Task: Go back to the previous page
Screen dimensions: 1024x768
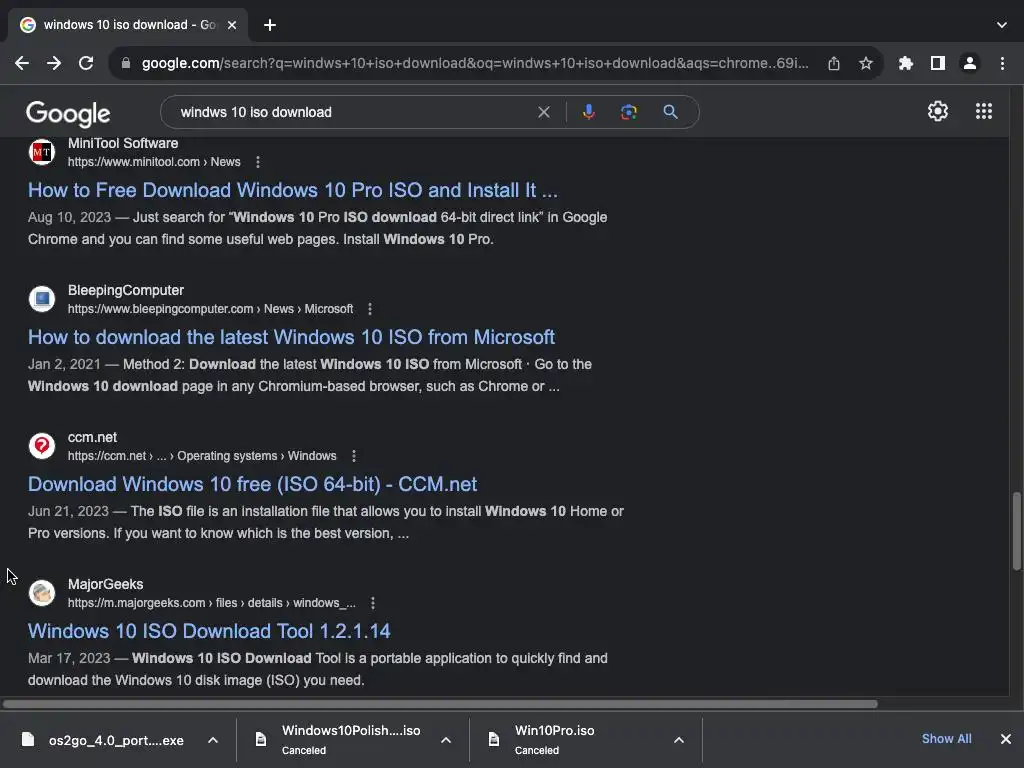Action: pos(22,63)
